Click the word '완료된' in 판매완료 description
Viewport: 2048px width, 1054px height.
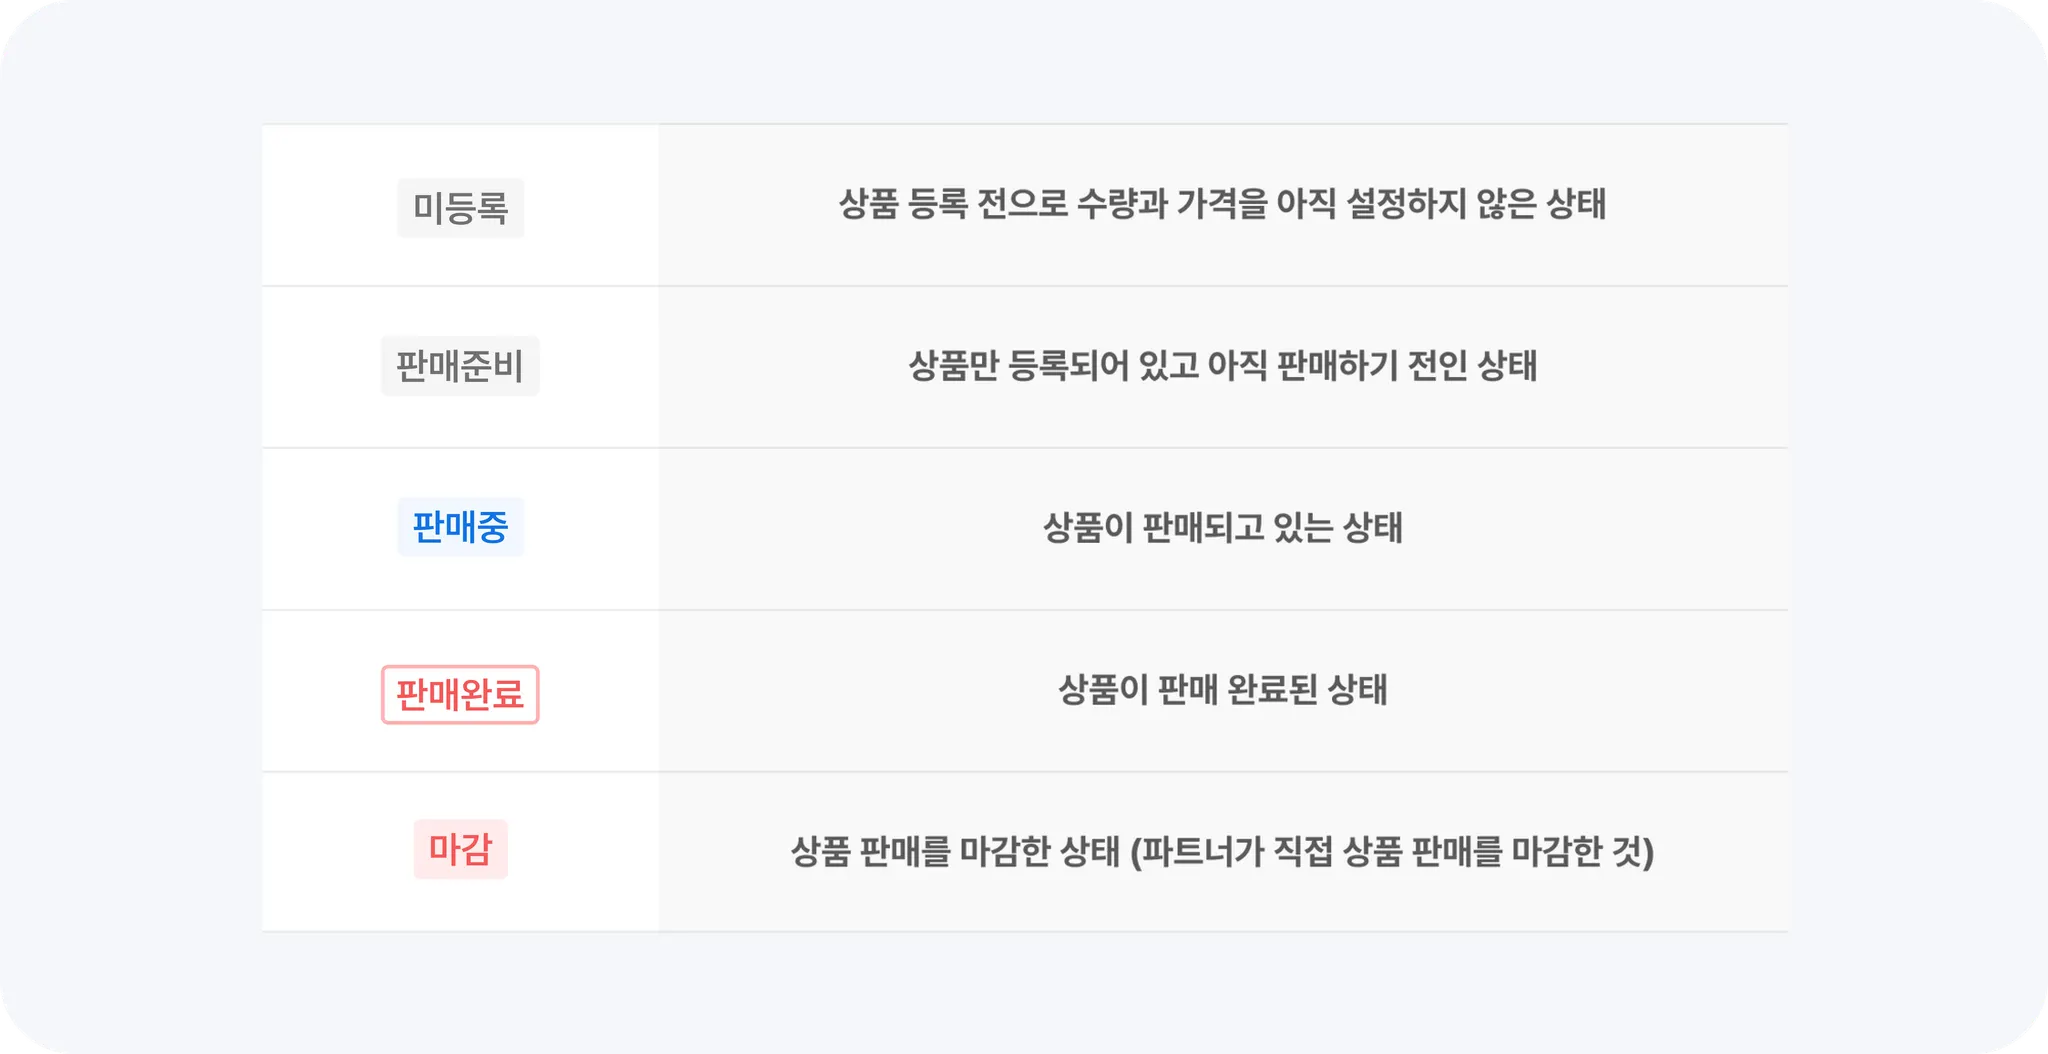pyautogui.click(x=1272, y=689)
